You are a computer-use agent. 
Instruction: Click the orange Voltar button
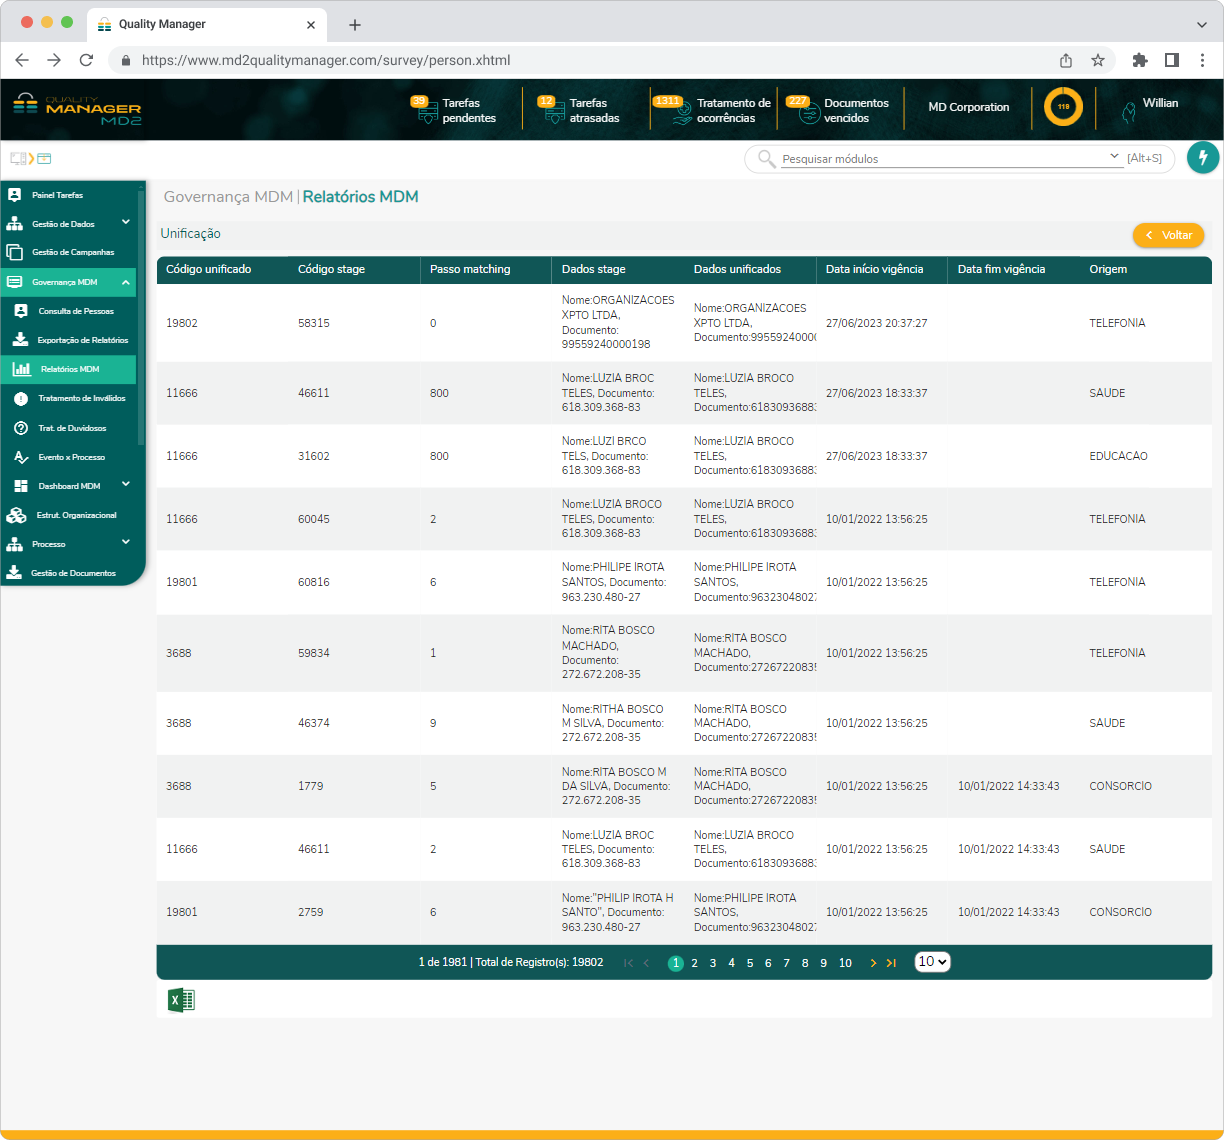pos(1168,235)
